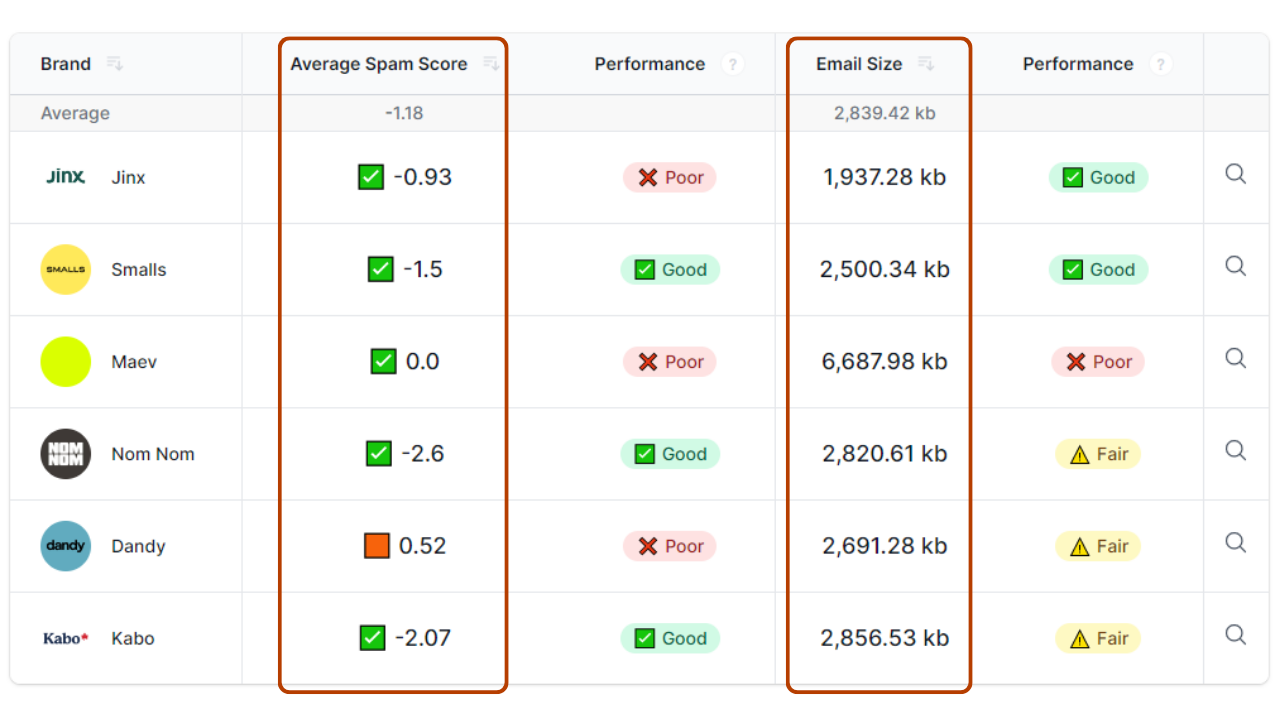Click the average spam score -1.18
Viewport: 1280px width, 720px height.
click(404, 113)
